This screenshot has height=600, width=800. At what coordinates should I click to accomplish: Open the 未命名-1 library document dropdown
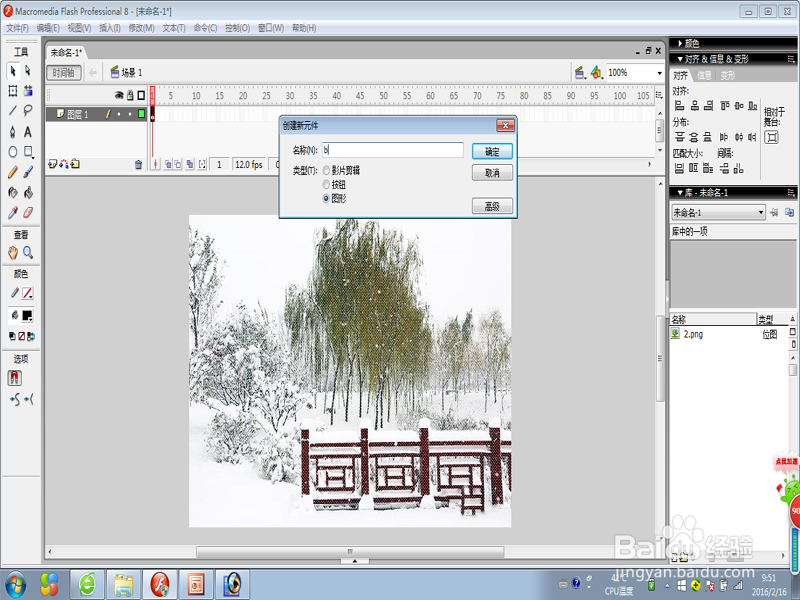pyautogui.click(x=761, y=212)
